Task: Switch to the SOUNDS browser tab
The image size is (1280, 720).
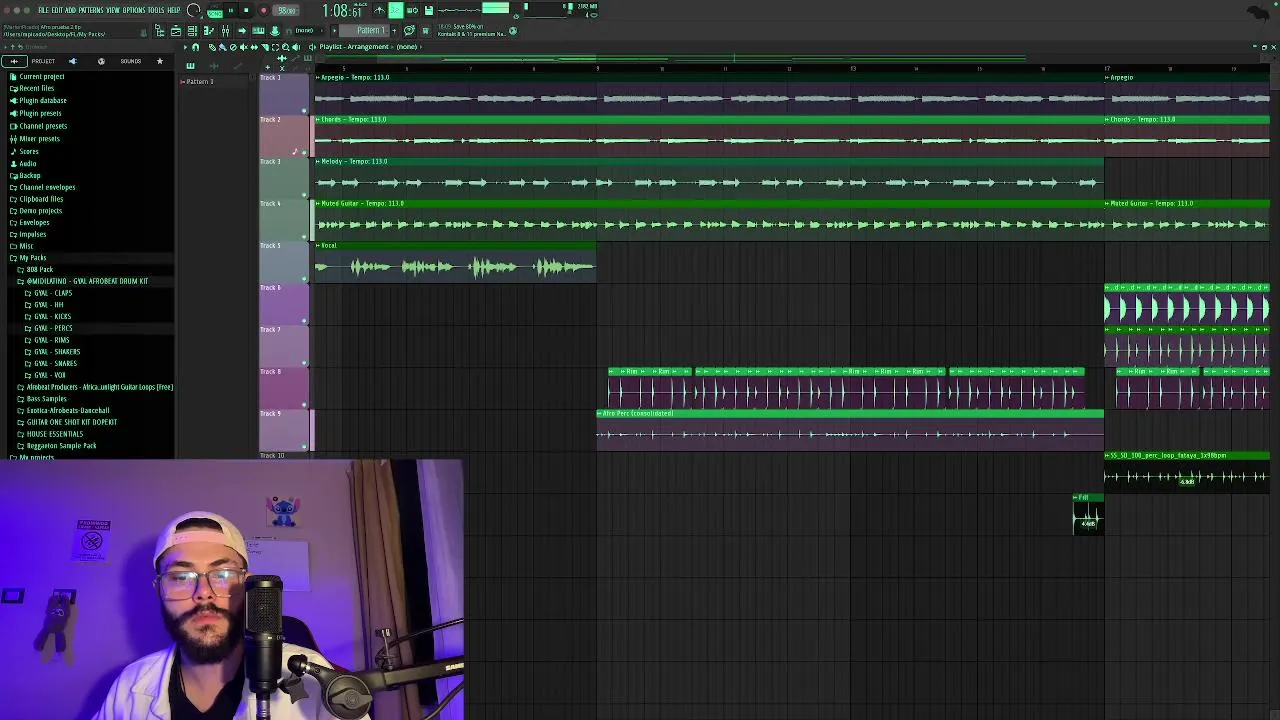Action: pyautogui.click(x=130, y=61)
